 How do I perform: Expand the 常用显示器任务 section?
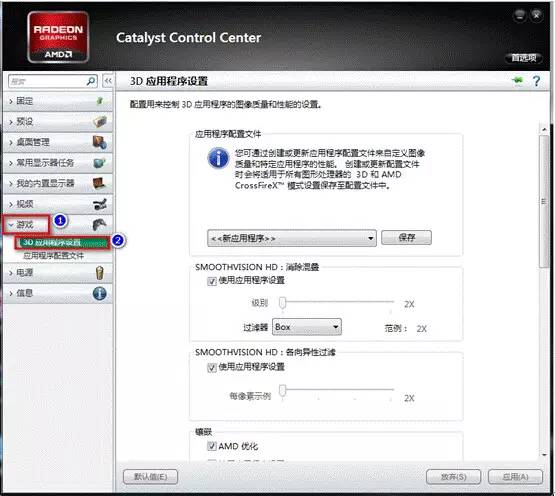57,163
